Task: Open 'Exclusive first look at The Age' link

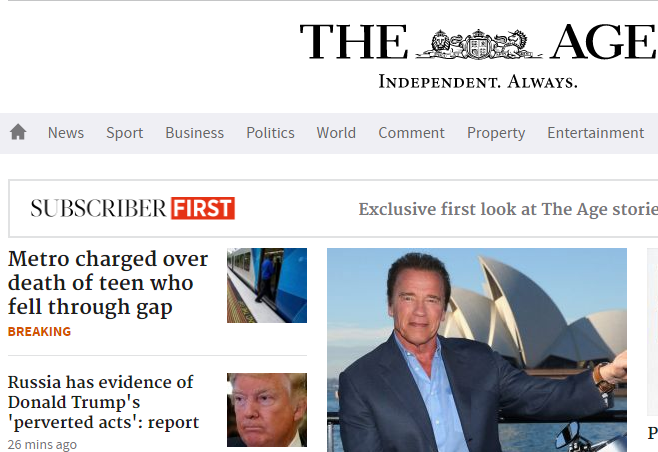Action: pos(508,209)
